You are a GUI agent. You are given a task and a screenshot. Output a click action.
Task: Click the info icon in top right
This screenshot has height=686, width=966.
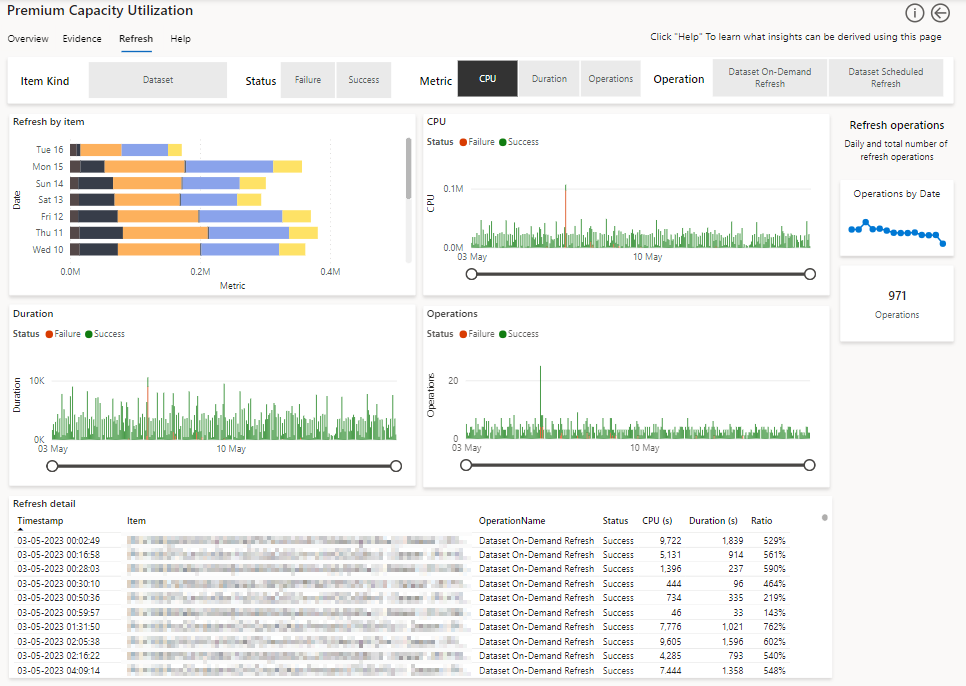[914, 13]
